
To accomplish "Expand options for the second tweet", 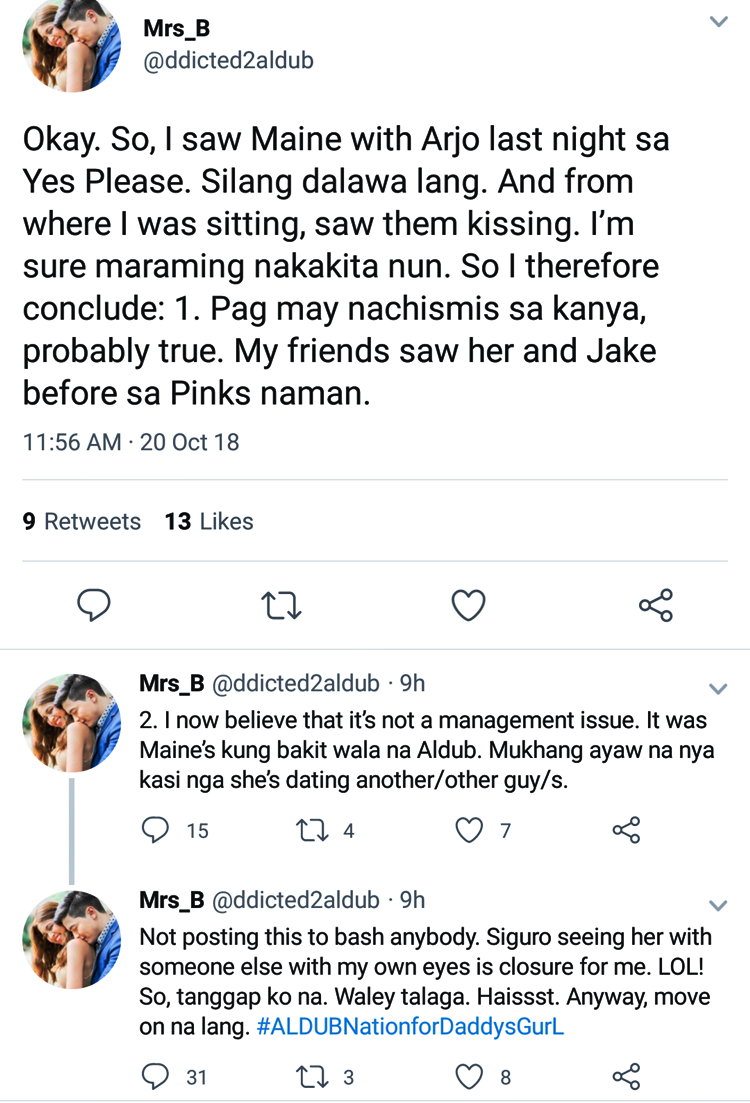I will pyautogui.click(x=718, y=689).
